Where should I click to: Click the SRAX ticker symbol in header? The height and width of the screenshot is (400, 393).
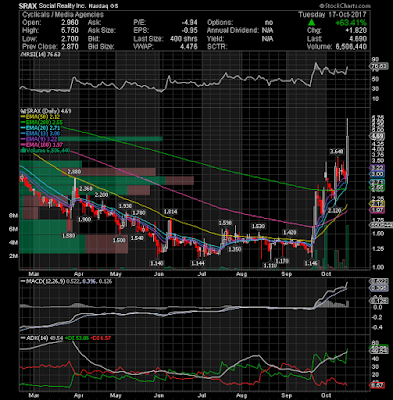(x=28, y=6)
